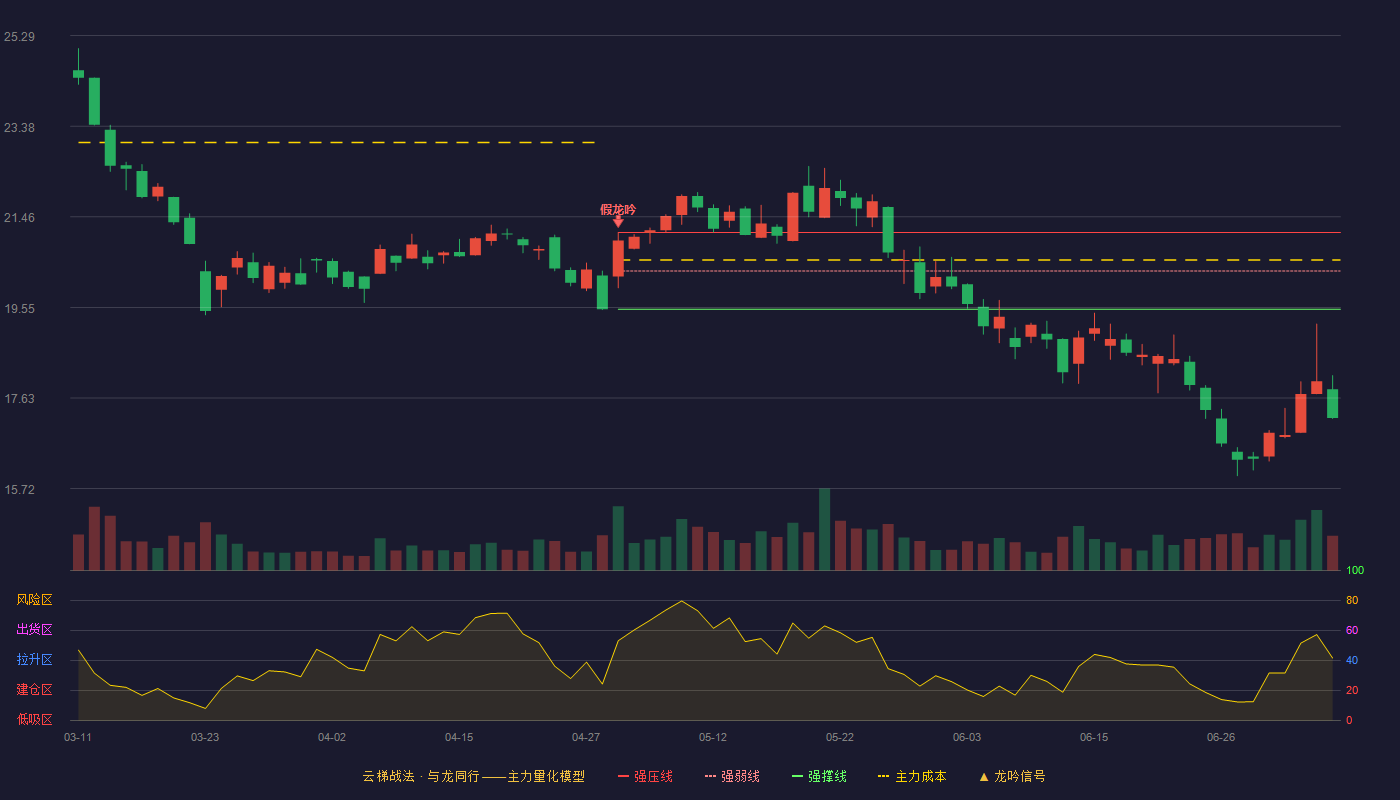The image size is (1400, 800).
Task: Select the 云梯战法 主力量化模型 legend title
Action: 474,776
